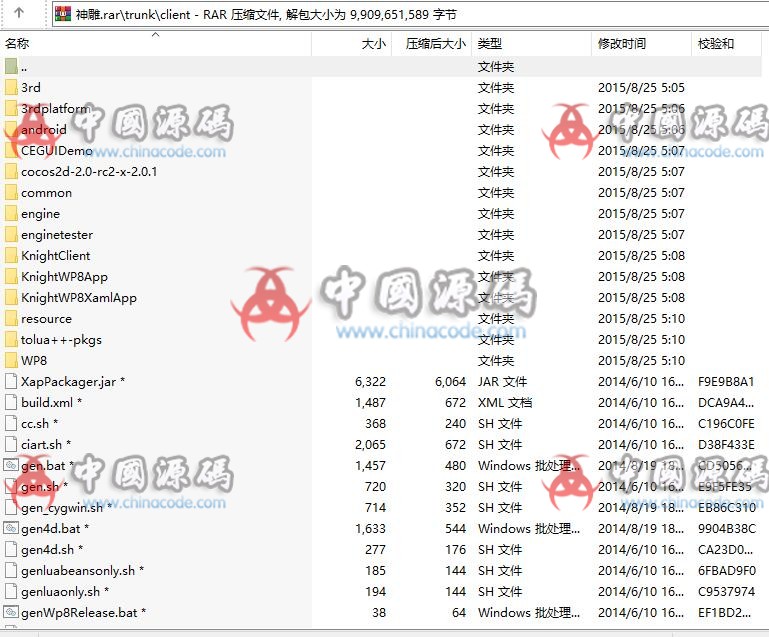The width and height of the screenshot is (769, 637).
Task: Select the enginetester folder icon
Action: 11,234
